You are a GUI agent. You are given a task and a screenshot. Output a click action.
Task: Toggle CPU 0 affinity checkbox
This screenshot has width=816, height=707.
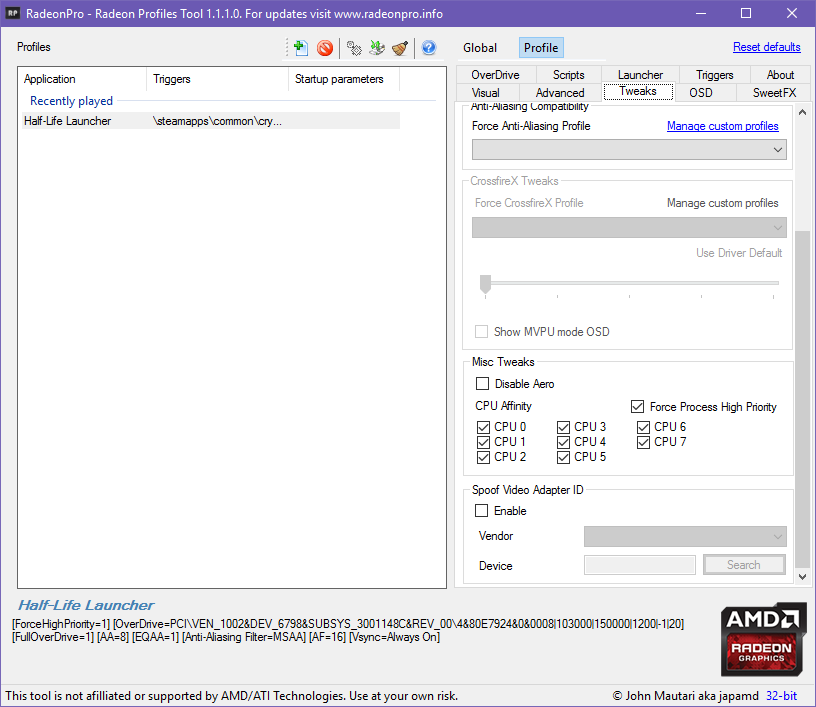pos(483,427)
